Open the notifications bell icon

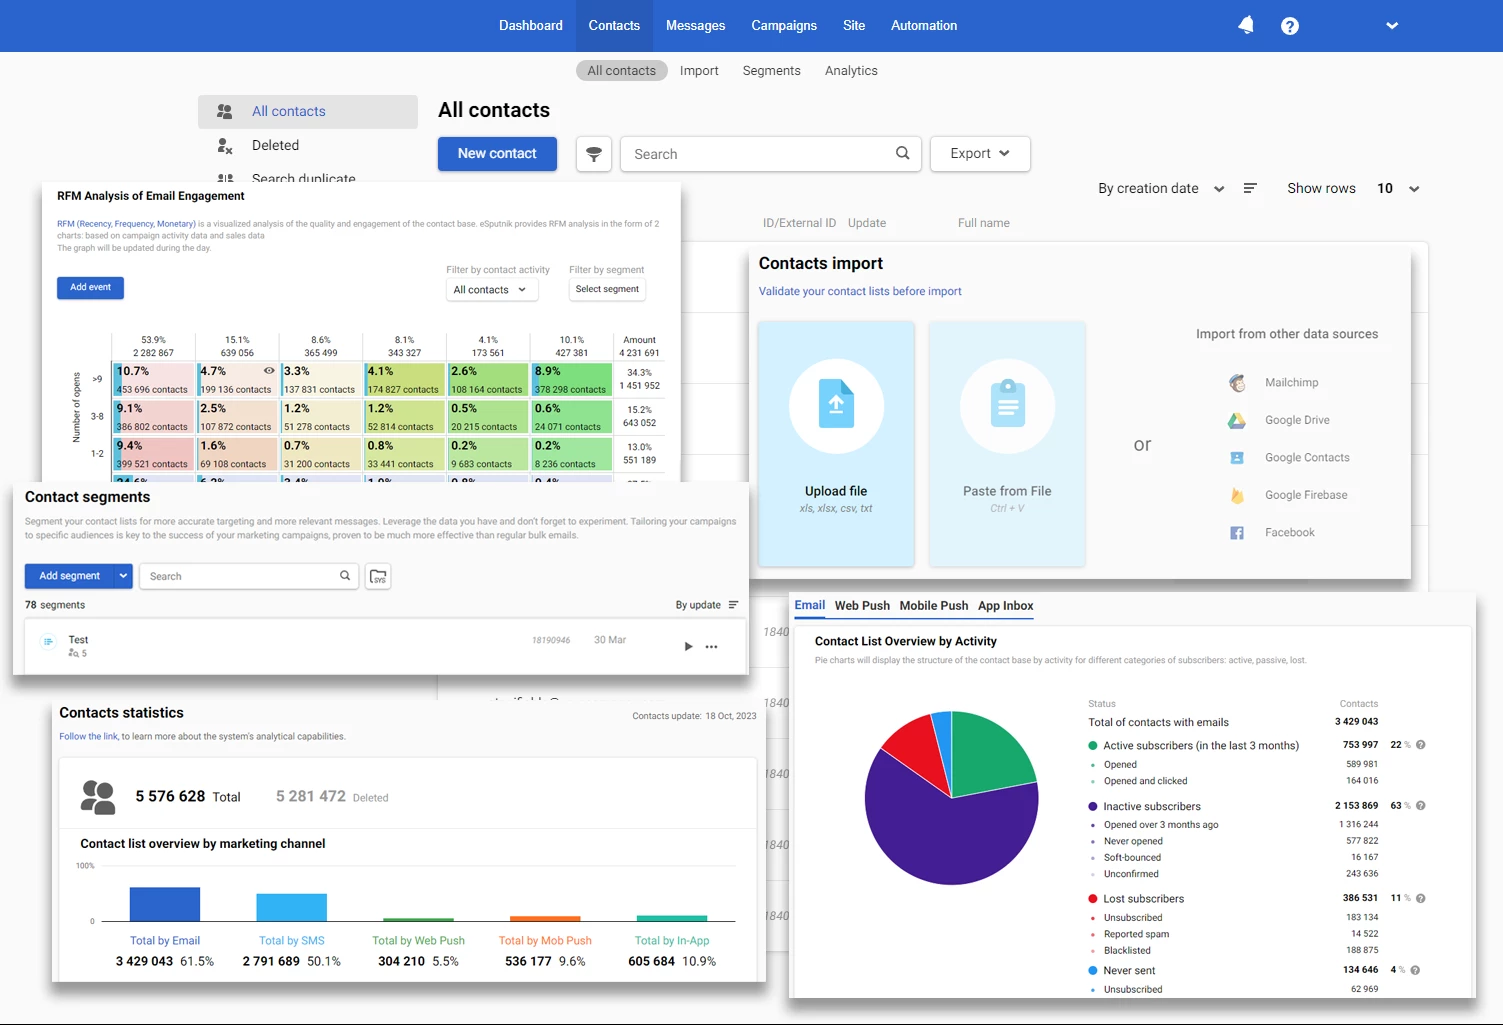coord(1246,25)
